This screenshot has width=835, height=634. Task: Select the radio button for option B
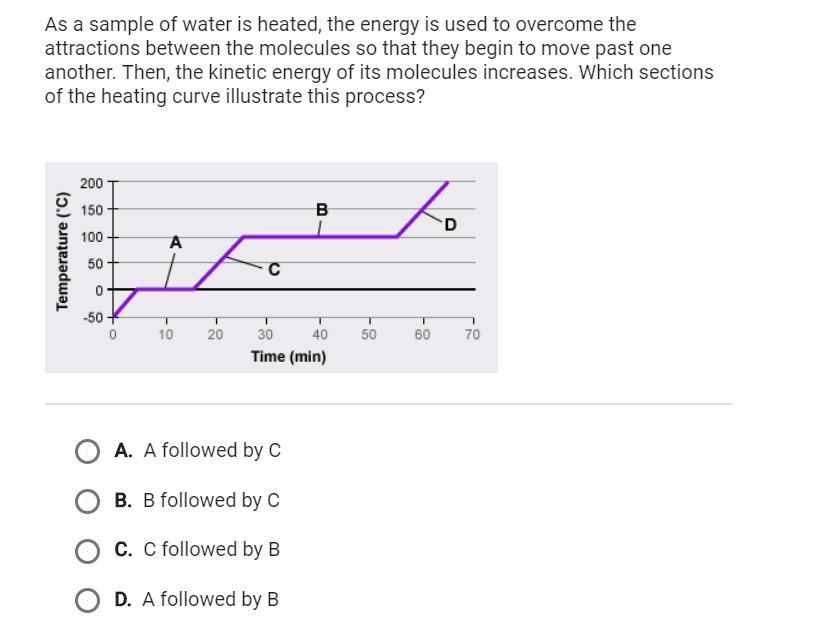pyautogui.click(x=88, y=500)
